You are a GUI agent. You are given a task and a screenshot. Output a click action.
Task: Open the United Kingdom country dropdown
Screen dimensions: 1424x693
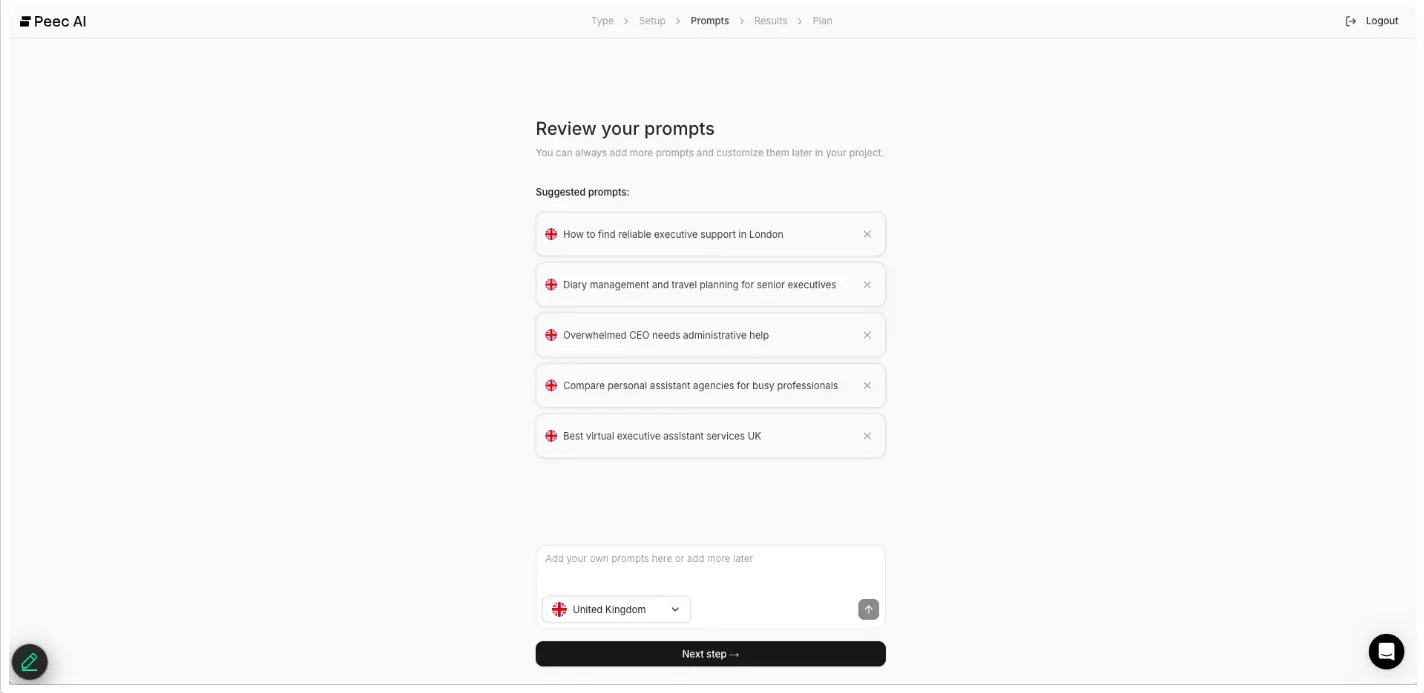(x=616, y=609)
